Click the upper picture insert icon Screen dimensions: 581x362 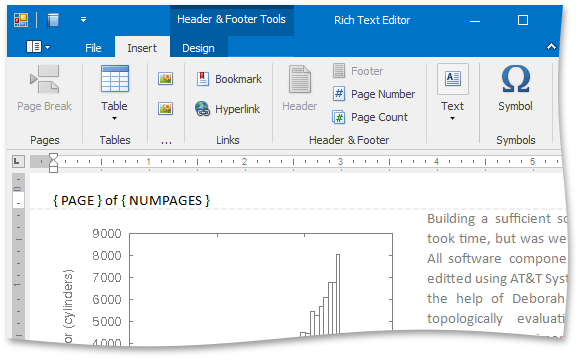coord(165,79)
